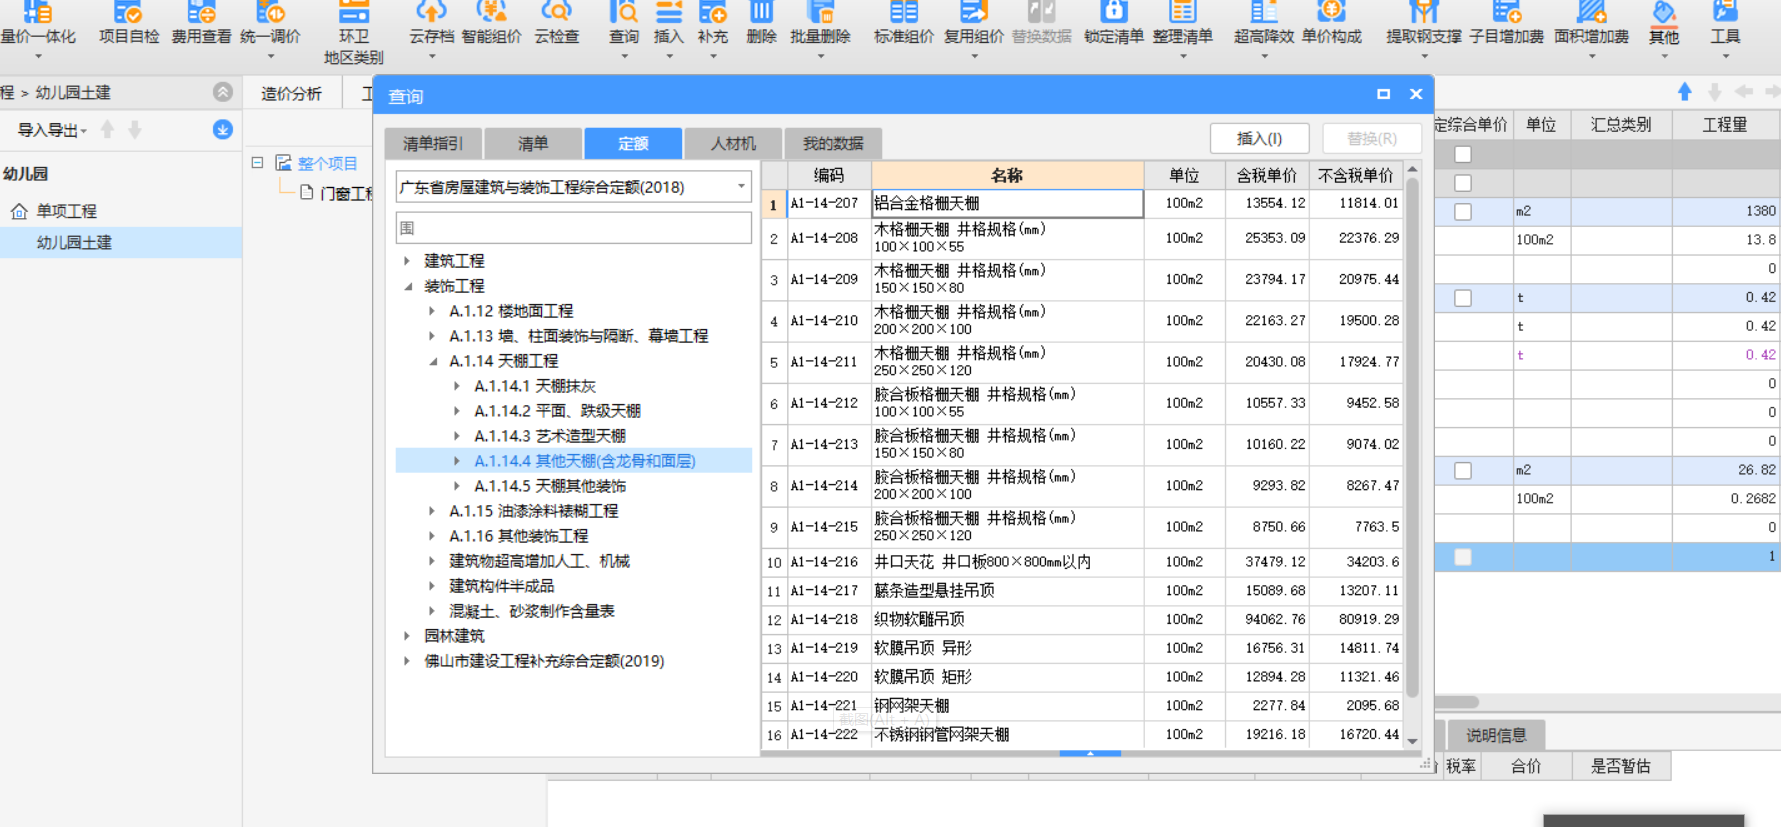The width and height of the screenshot is (1781, 827).
Task: Open the 导入导出 dropdown
Action: [x=53, y=130]
